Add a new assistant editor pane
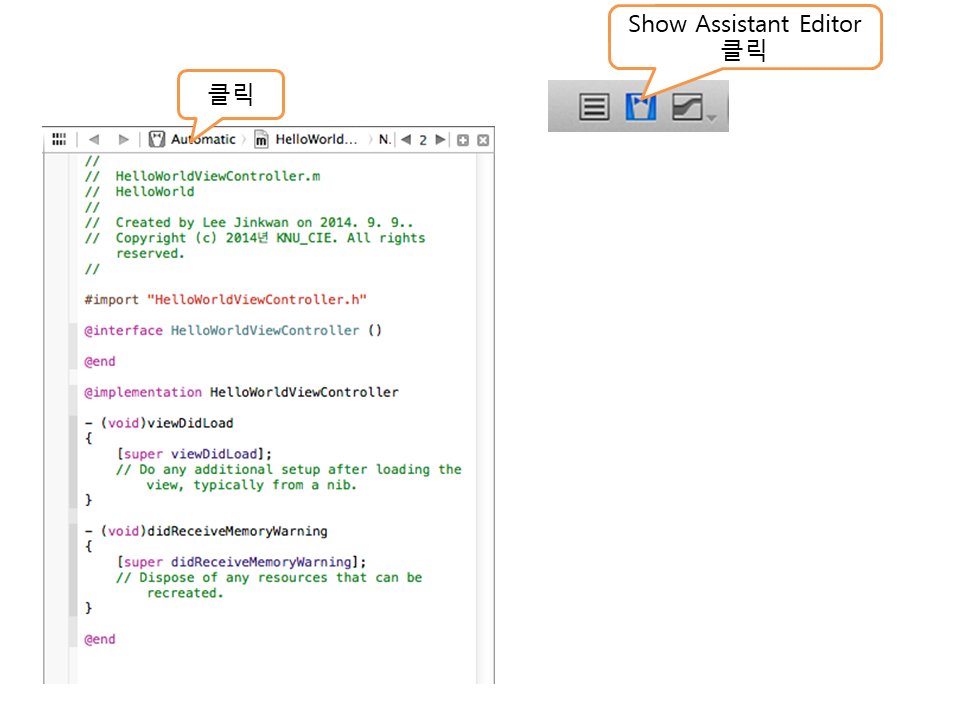The height and width of the screenshot is (720, 960). coord(463,140)
